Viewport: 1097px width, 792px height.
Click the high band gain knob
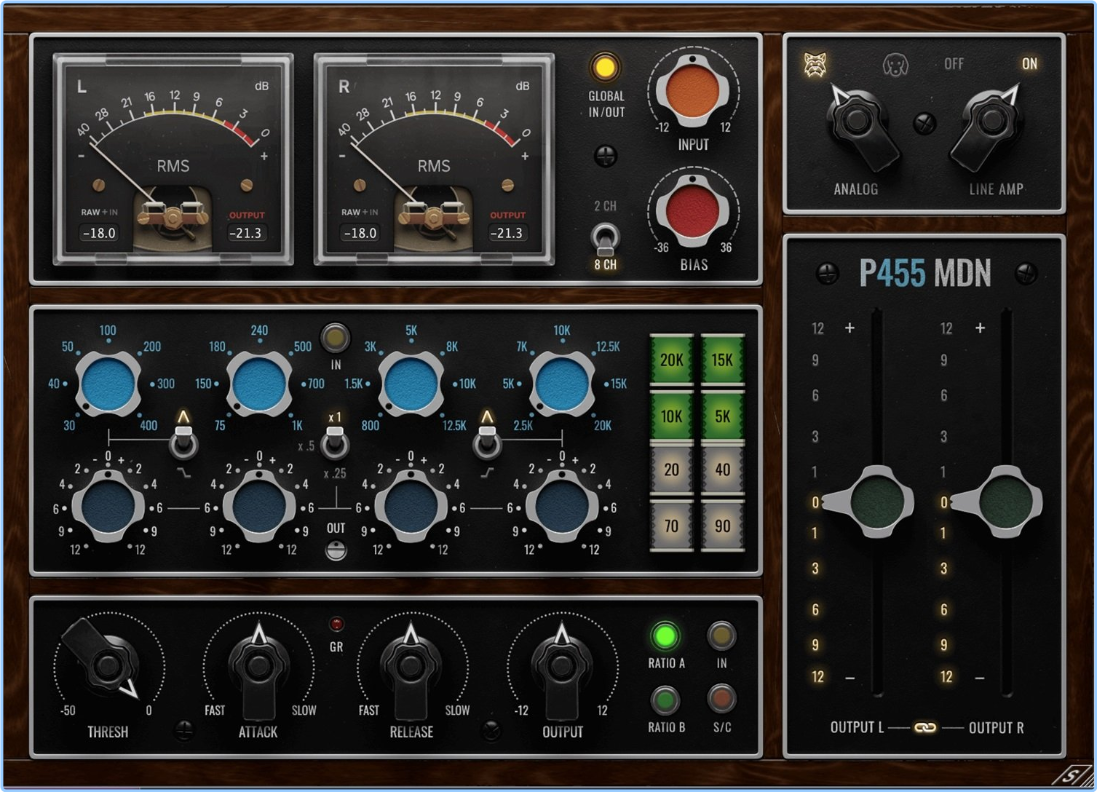(562, 507)
